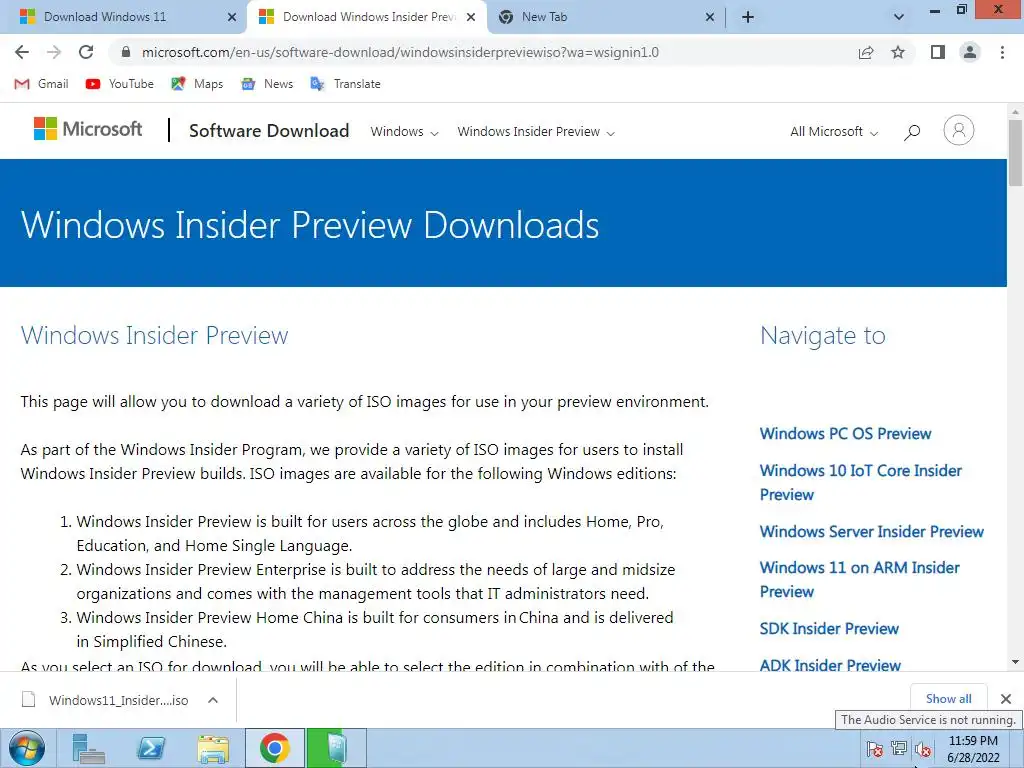Click the tab search down arrow
This screenshot has width=1024, height=768.
(899, 17)
